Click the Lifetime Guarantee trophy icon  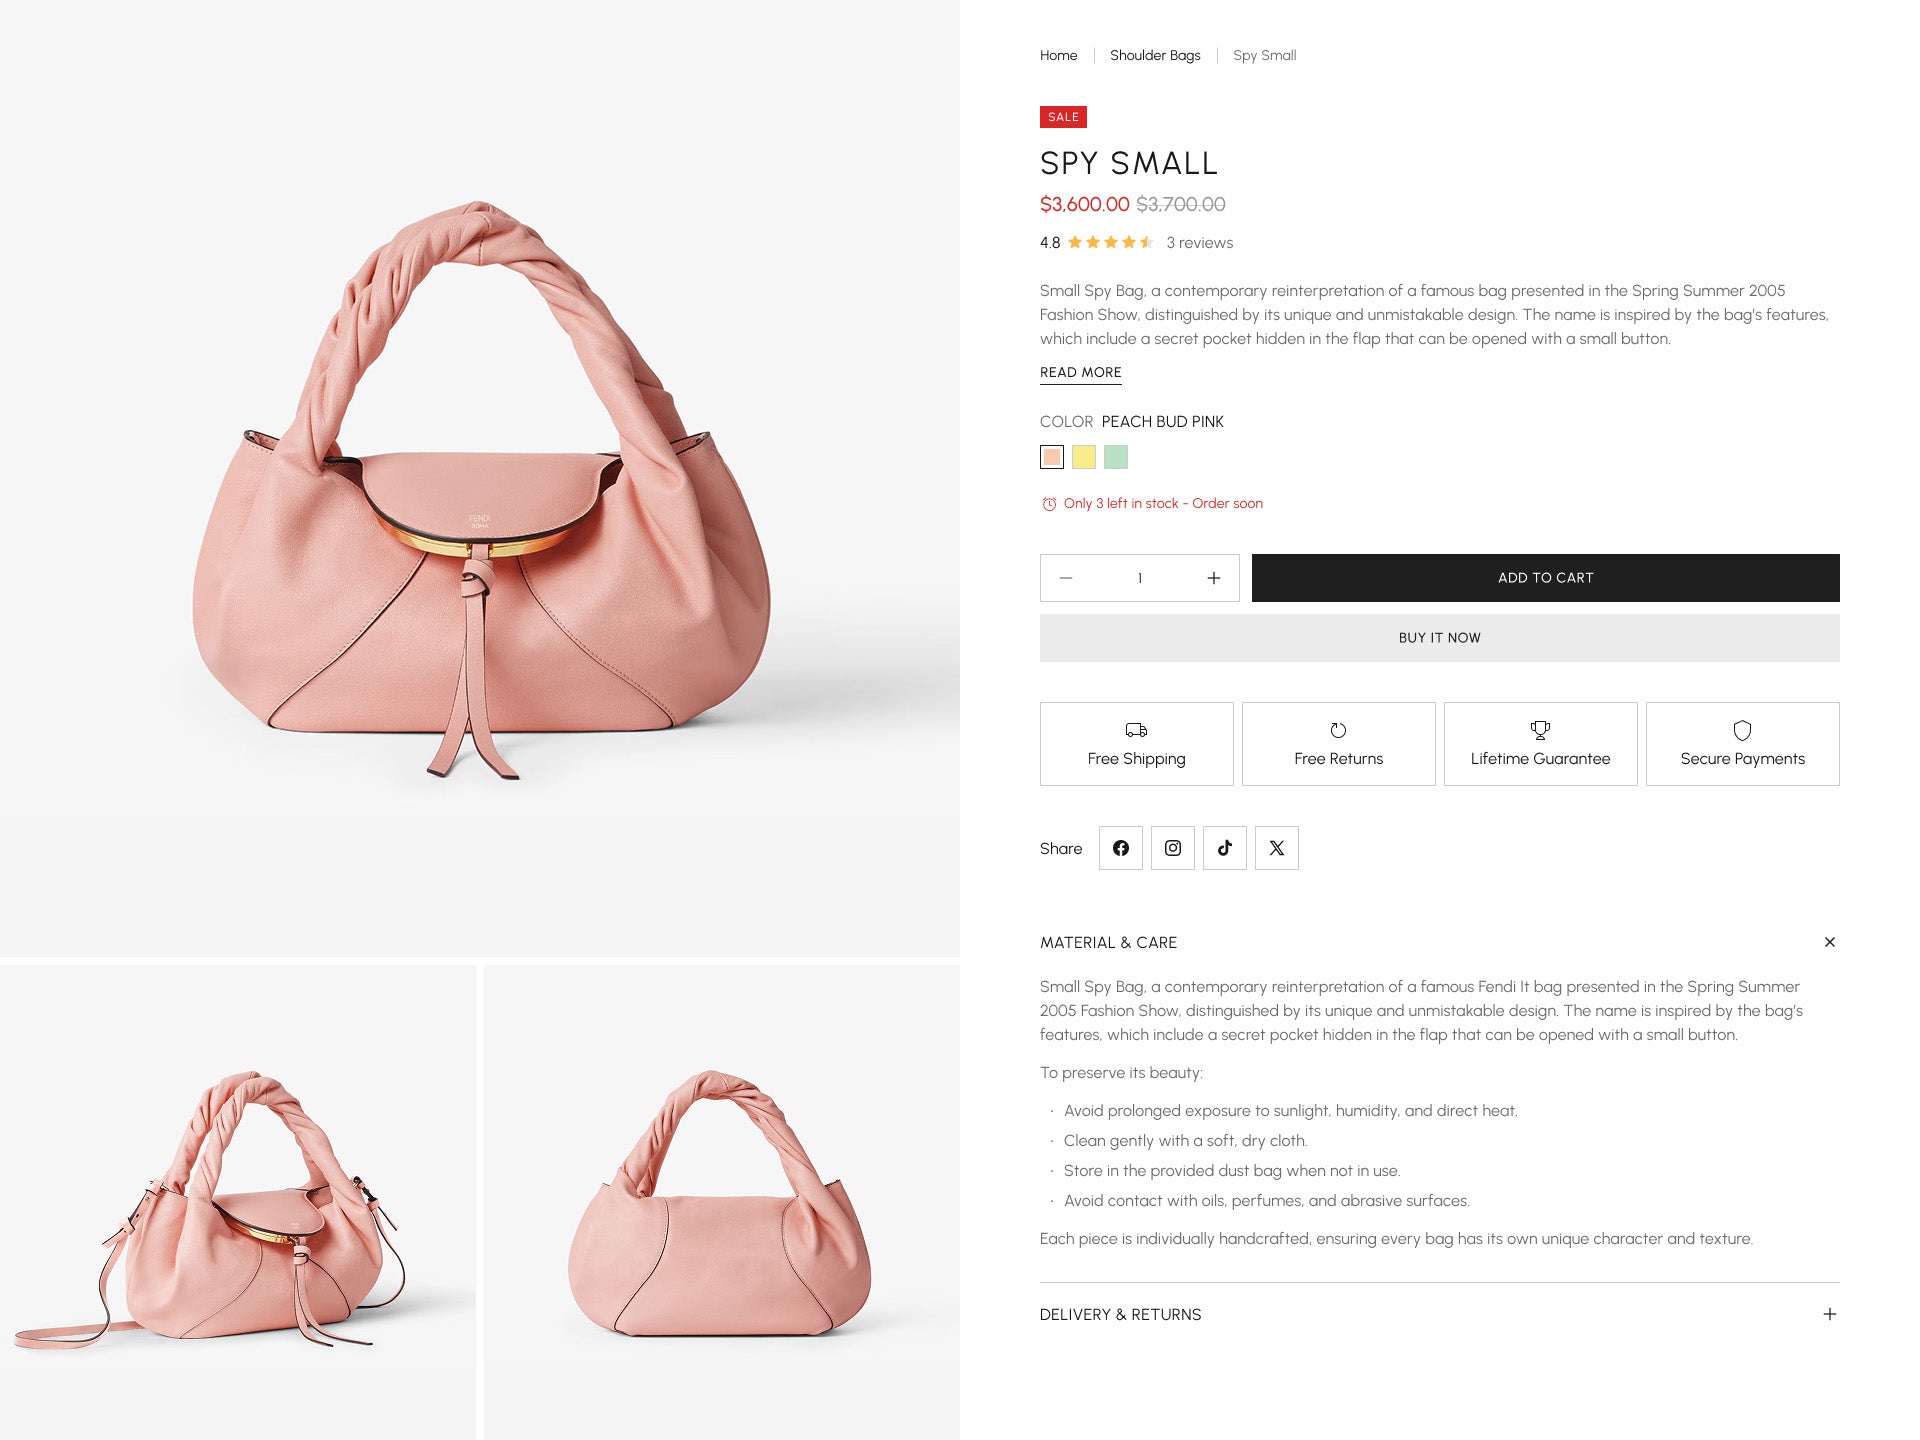tap(1540, 730)
